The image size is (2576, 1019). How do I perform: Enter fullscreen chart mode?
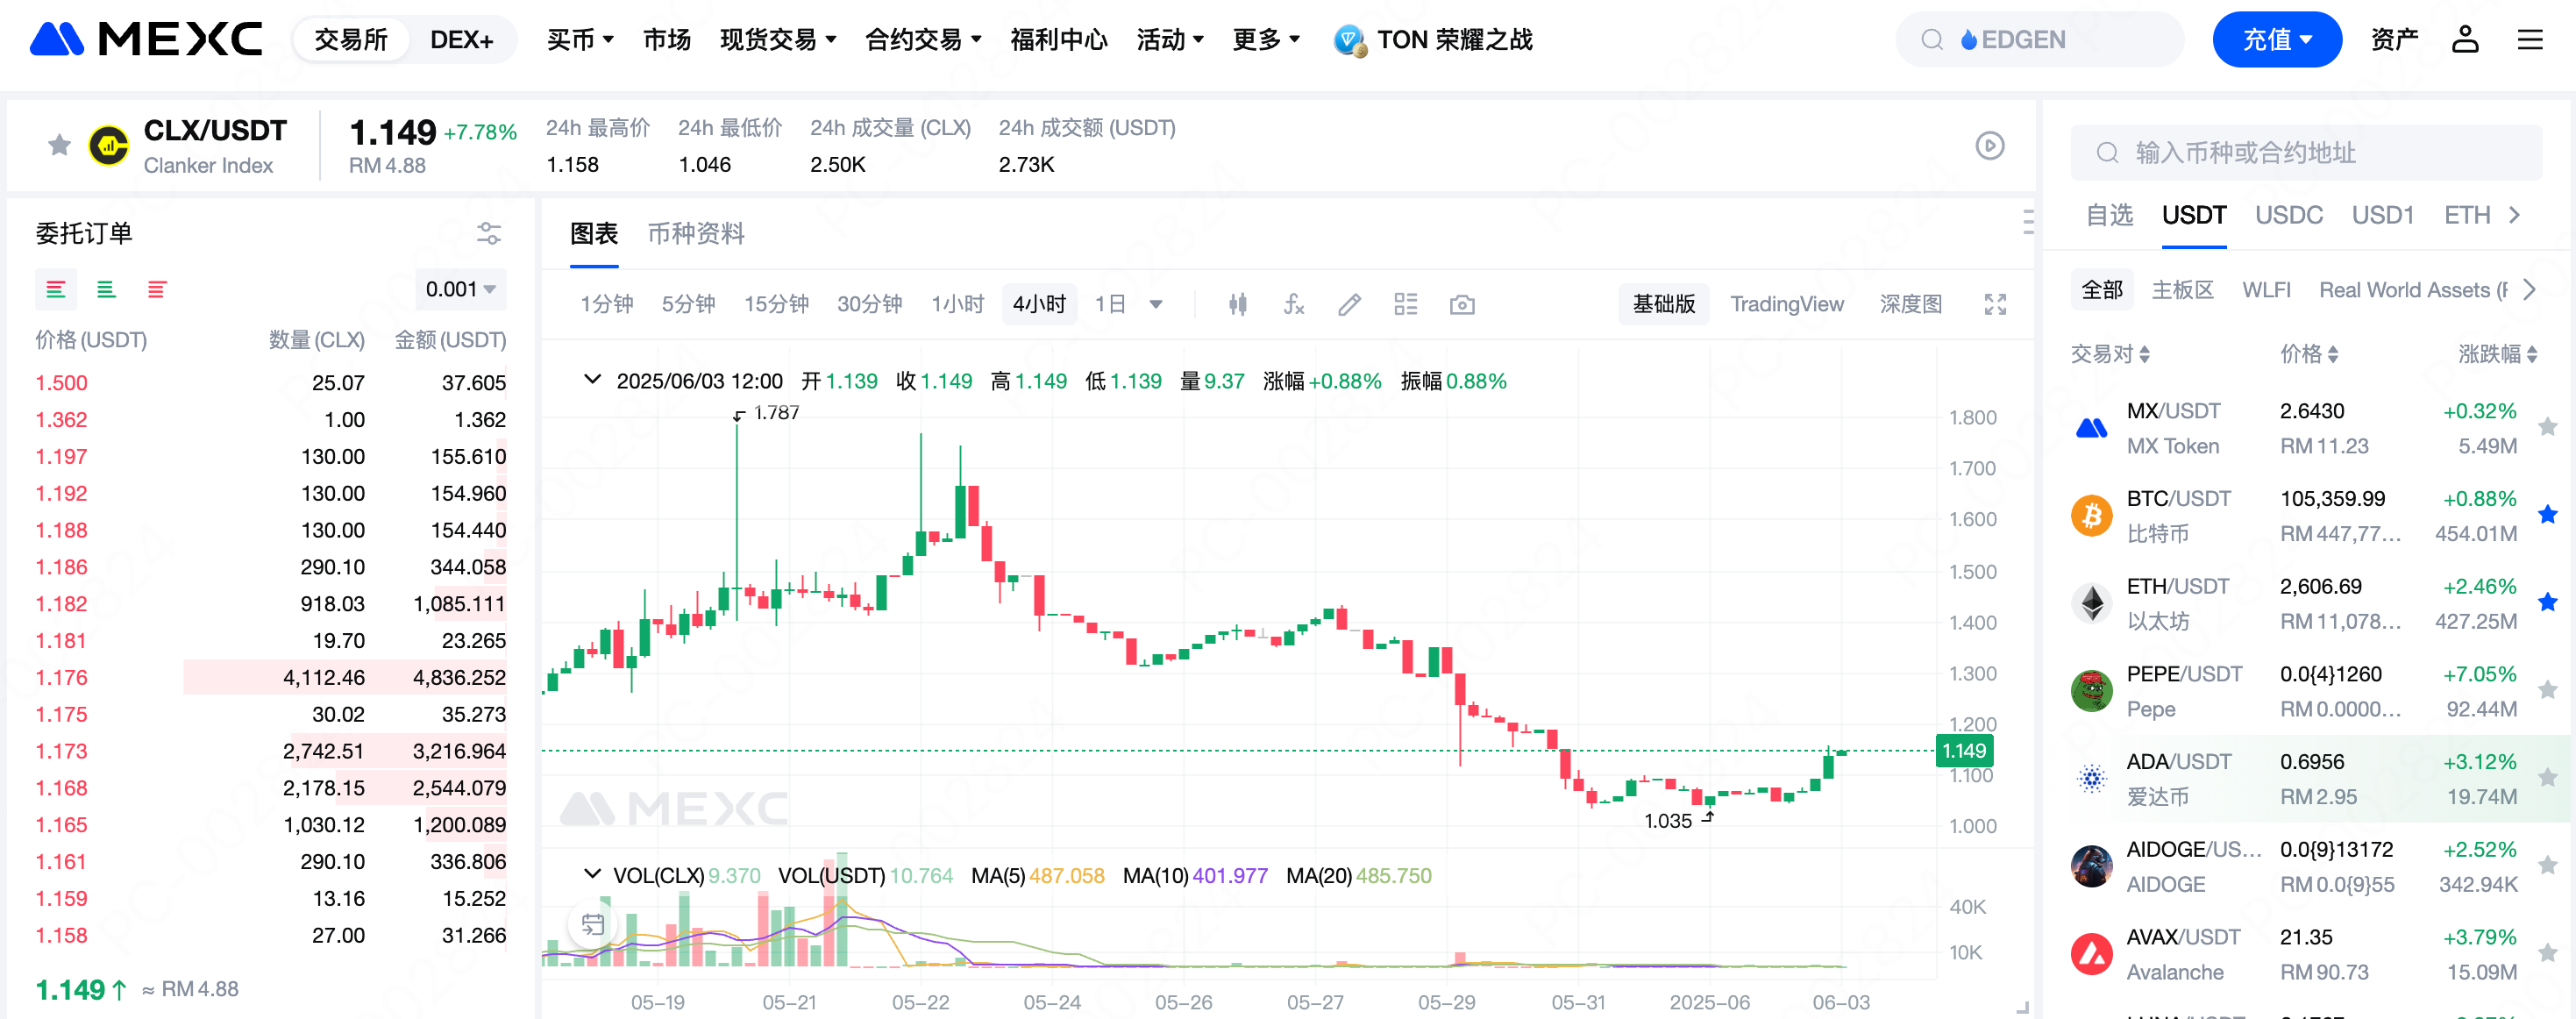click(1995, 304)
